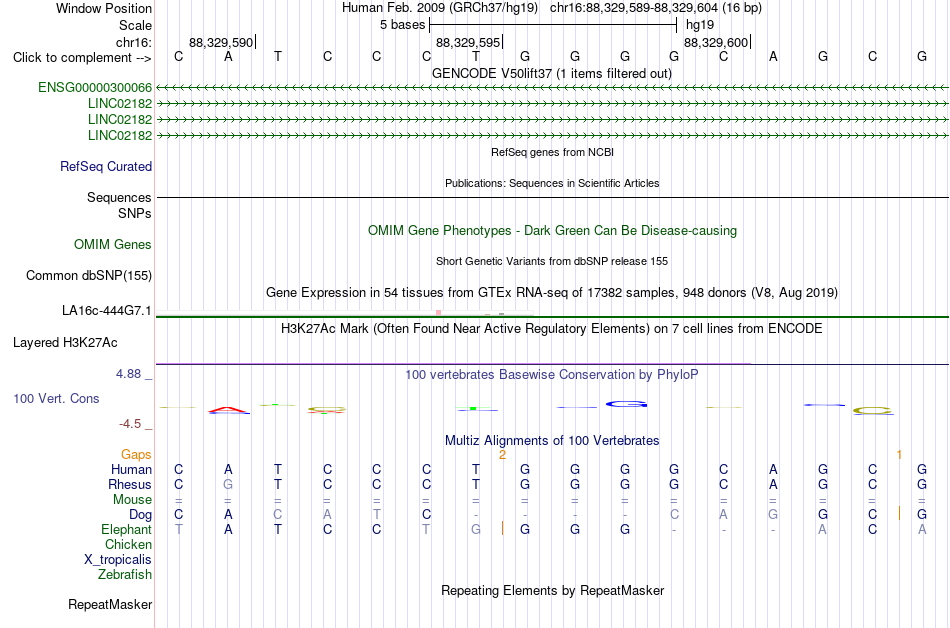Screen dimensions: 950x628
Task: Click the 4.88 conservation upper limit
Action: 128,374
